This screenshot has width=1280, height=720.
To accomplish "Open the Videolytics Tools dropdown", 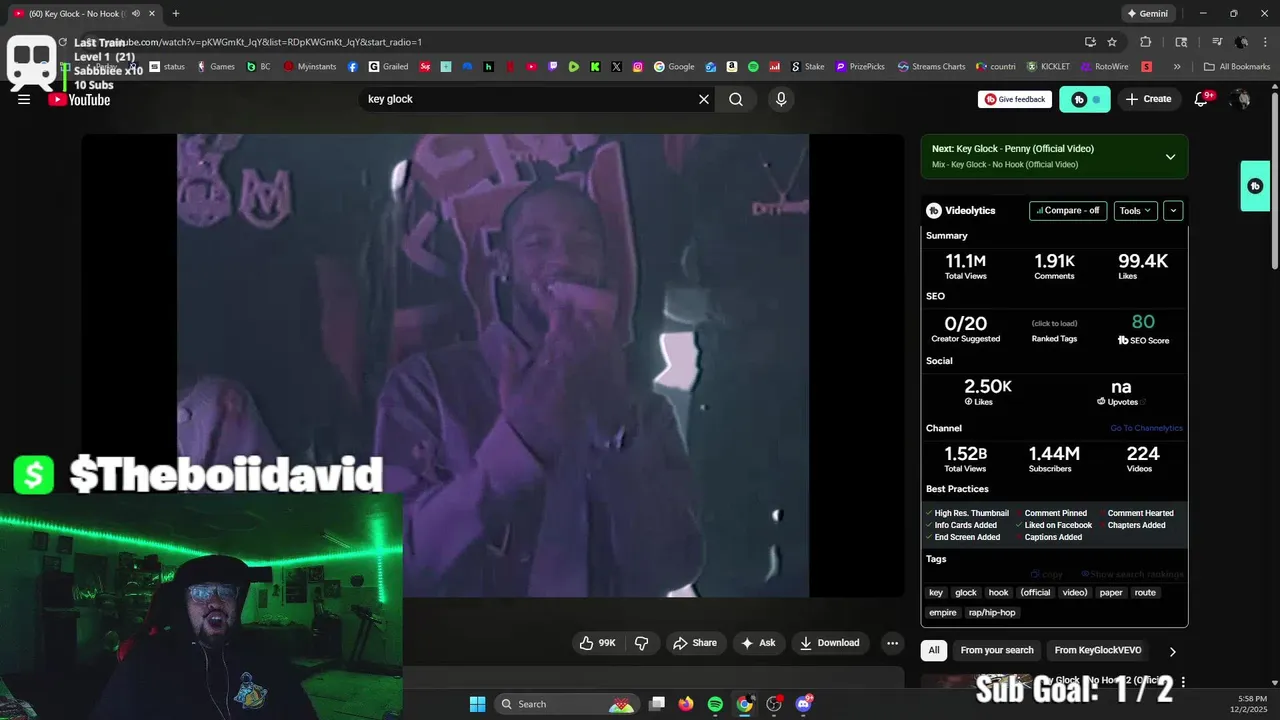I will tap(1136, 211).
